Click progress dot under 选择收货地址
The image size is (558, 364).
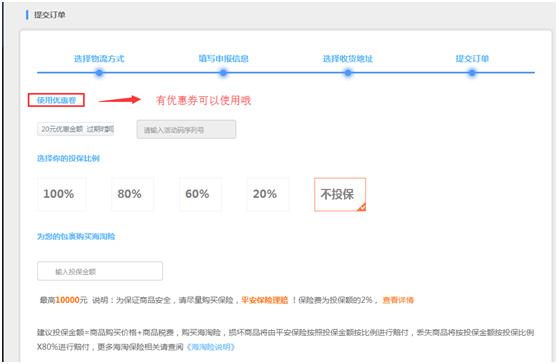[348, 73]
